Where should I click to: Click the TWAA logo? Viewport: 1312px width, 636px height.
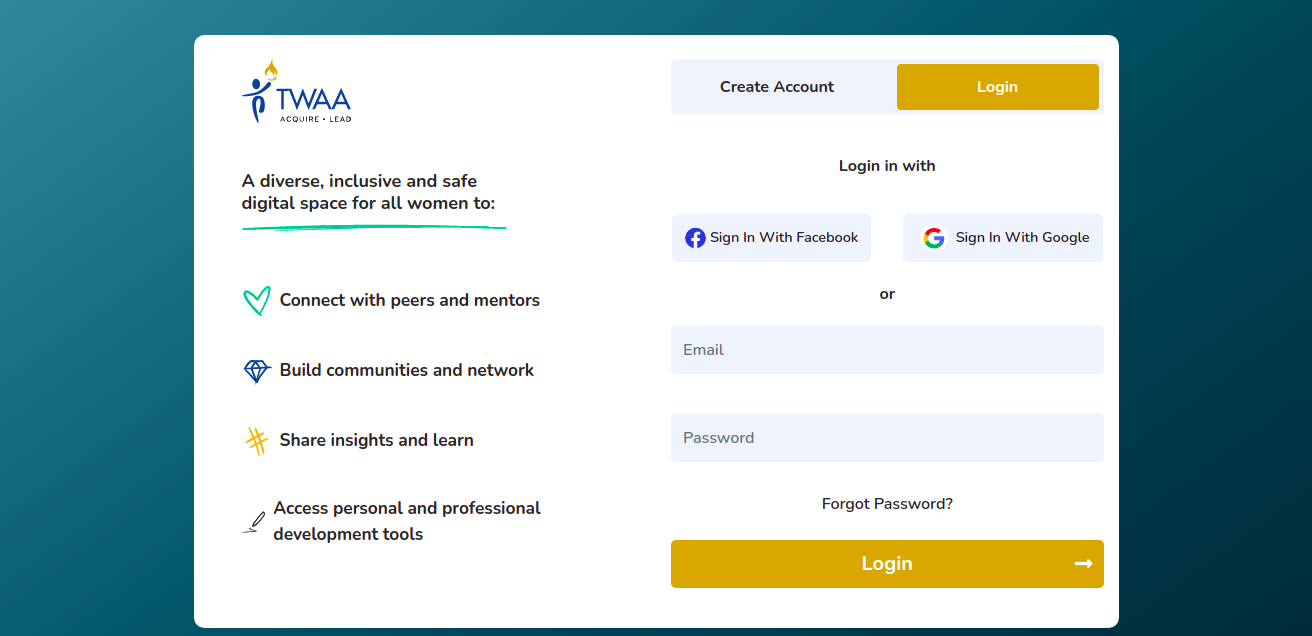[296, 92]
